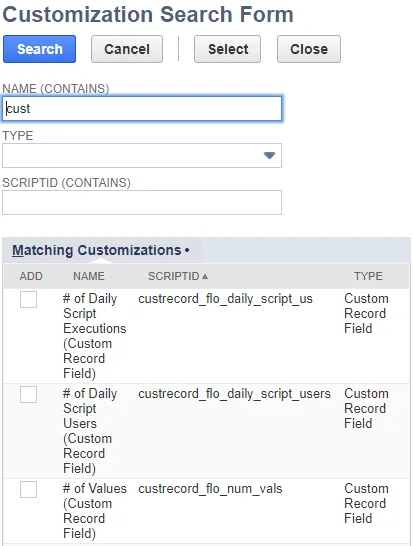Open the Type dropdown list
The height and width of the screenshot is (546, 413).
tap(142, 155)
